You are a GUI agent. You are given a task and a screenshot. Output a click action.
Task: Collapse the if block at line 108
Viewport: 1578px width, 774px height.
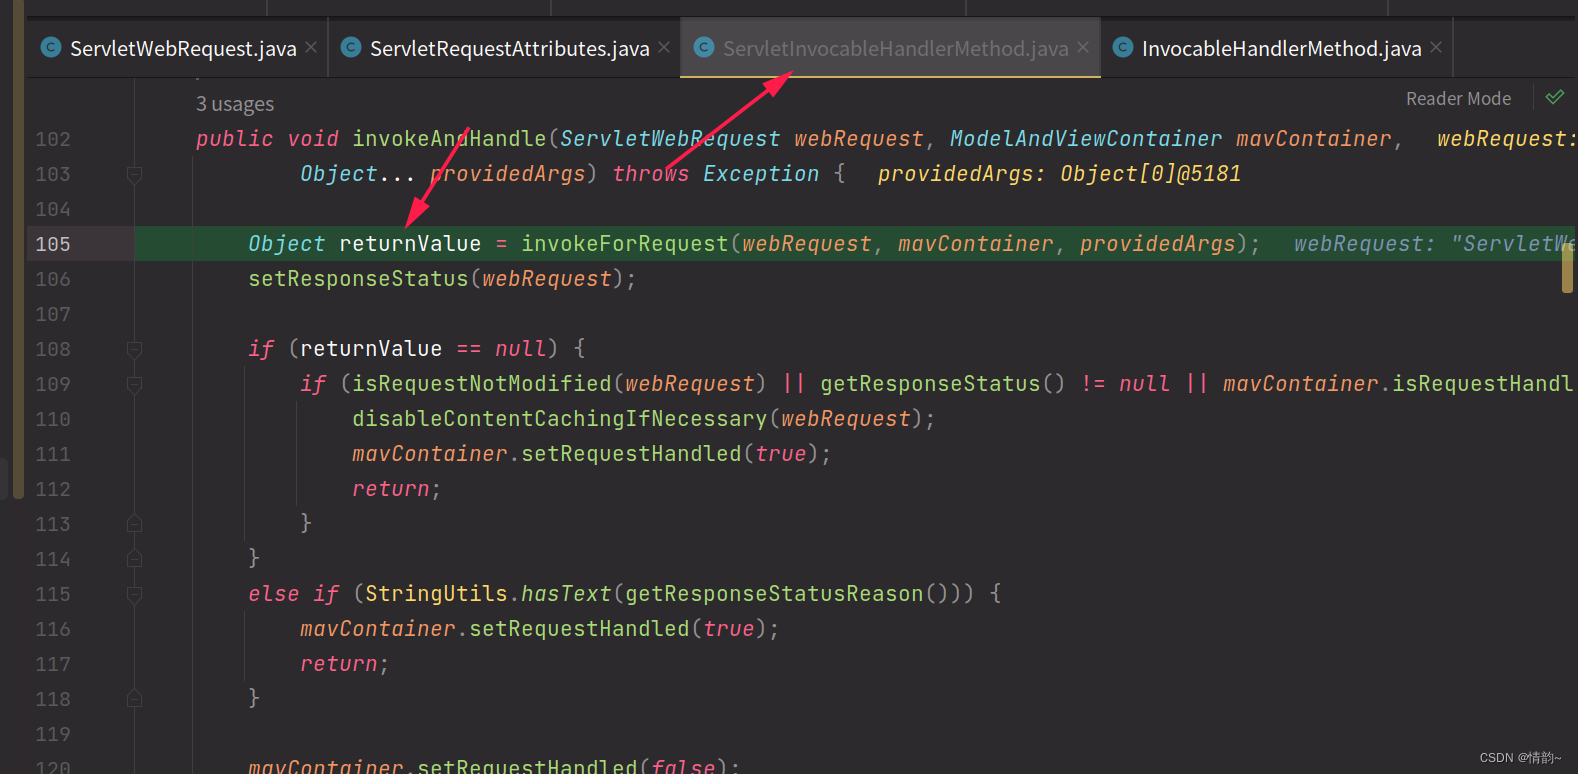[134, 350]
